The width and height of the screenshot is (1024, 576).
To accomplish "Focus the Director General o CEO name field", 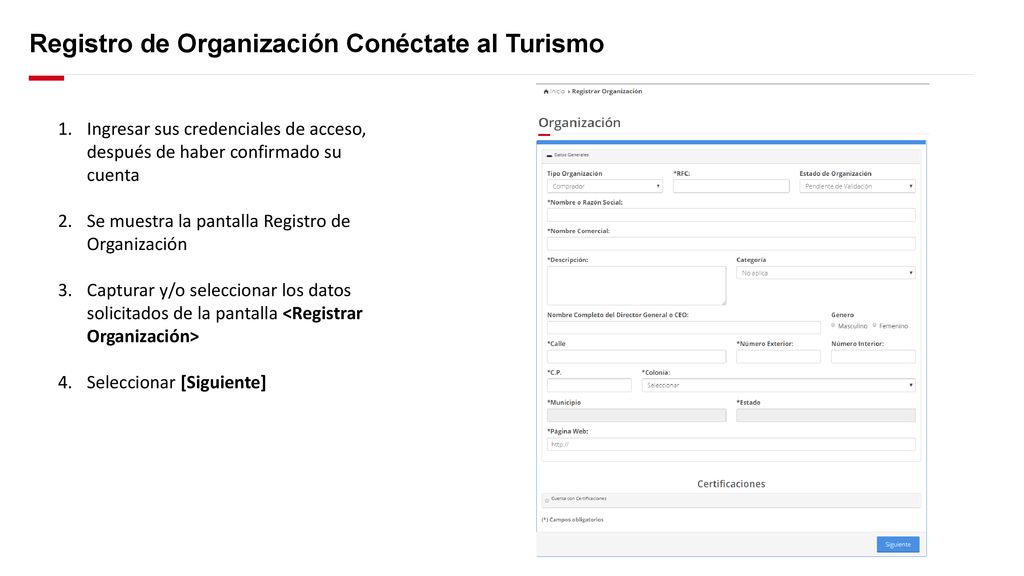I will point(684,327).
